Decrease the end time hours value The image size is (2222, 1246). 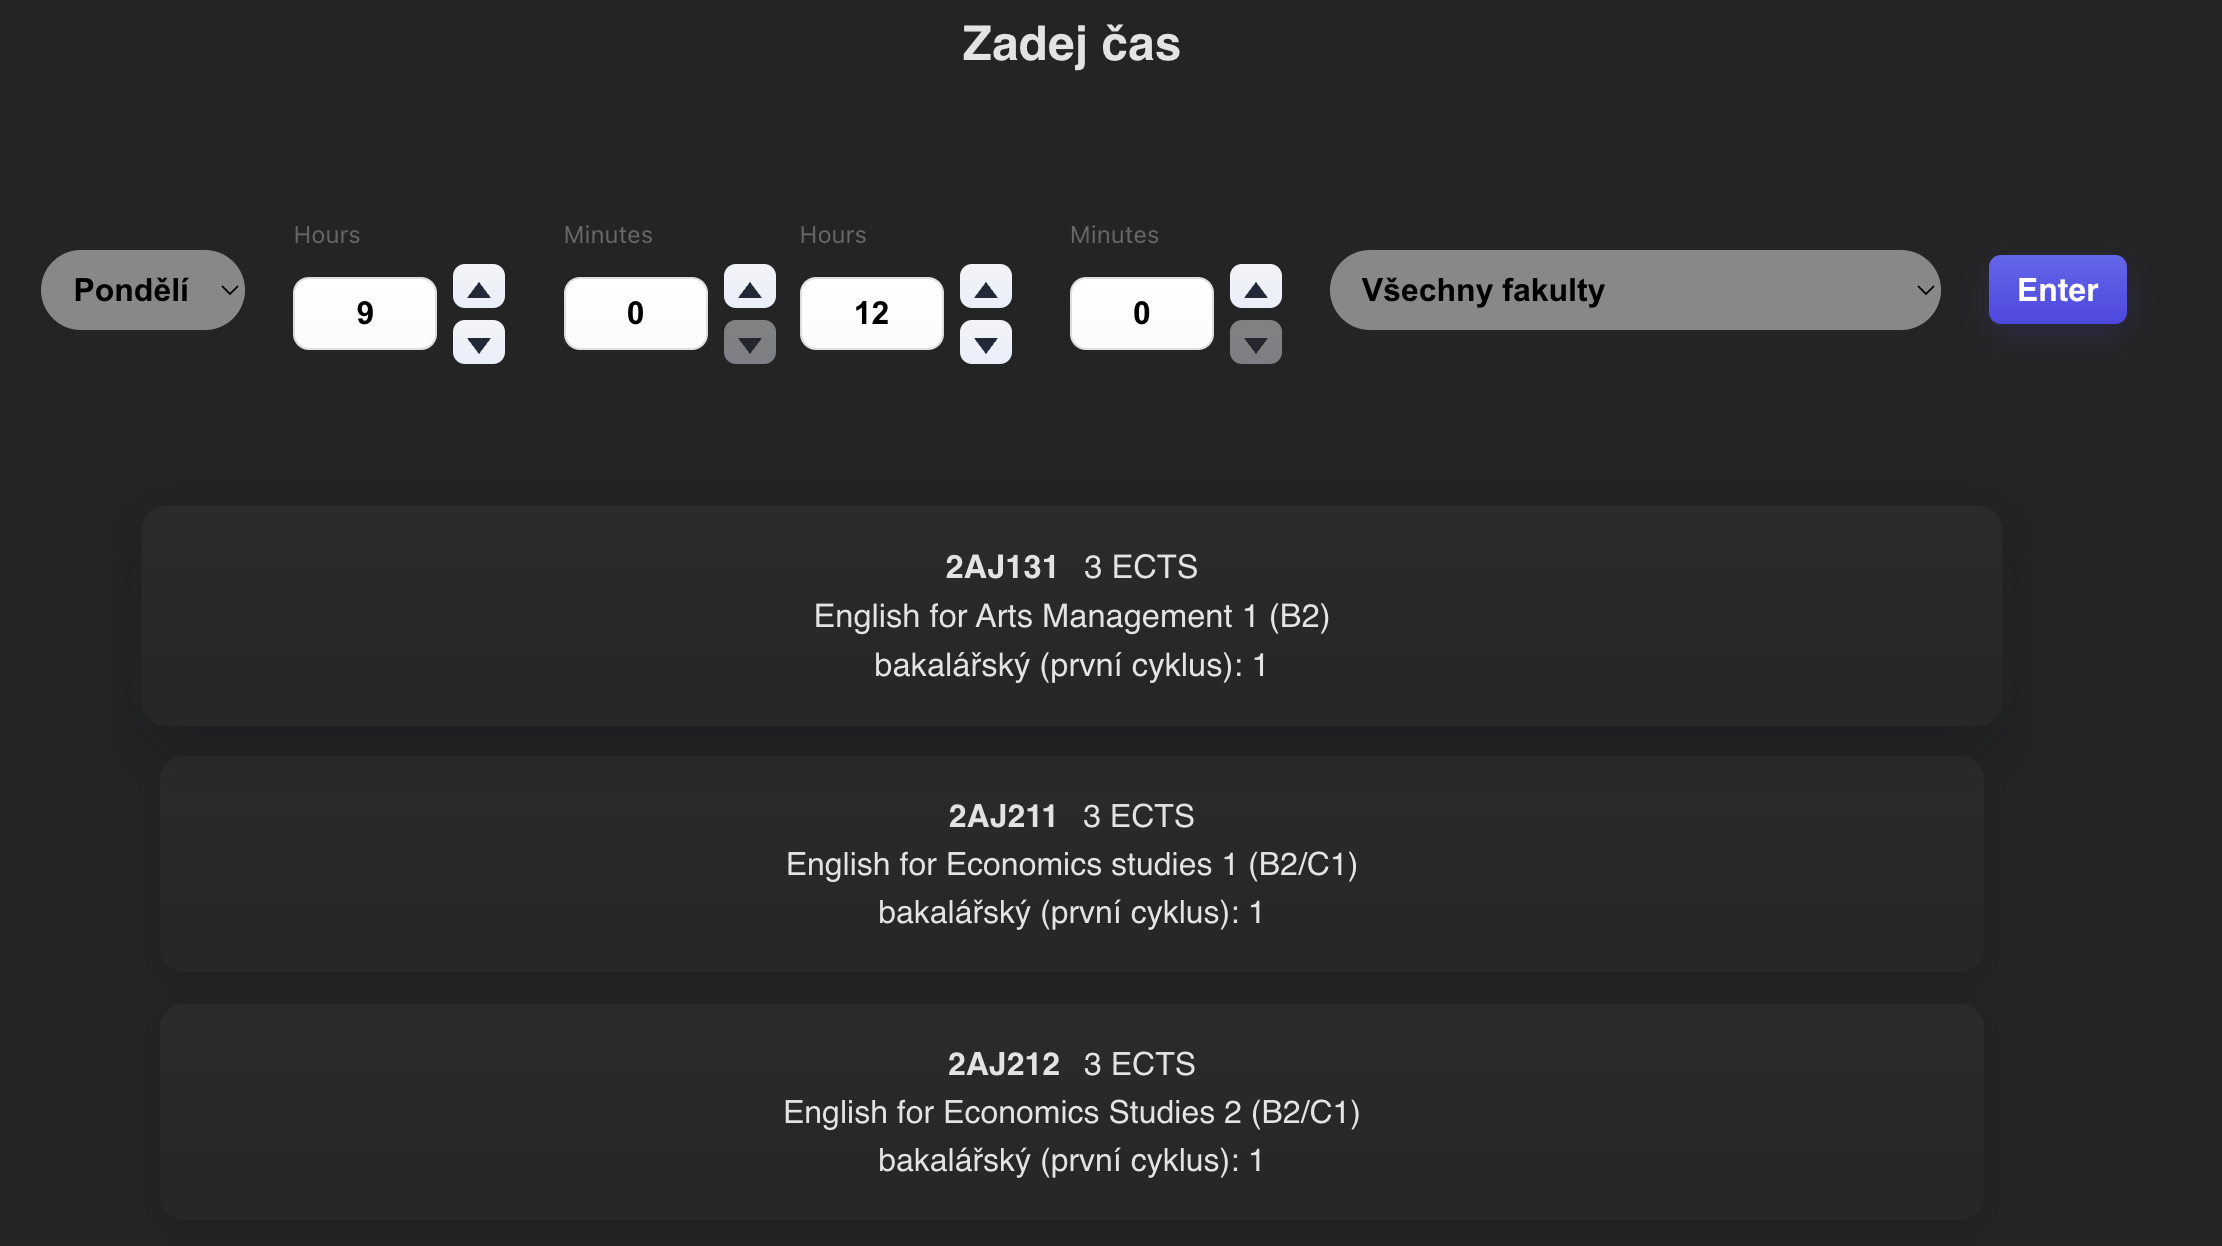pyautogui.click(x=985, y=343)
